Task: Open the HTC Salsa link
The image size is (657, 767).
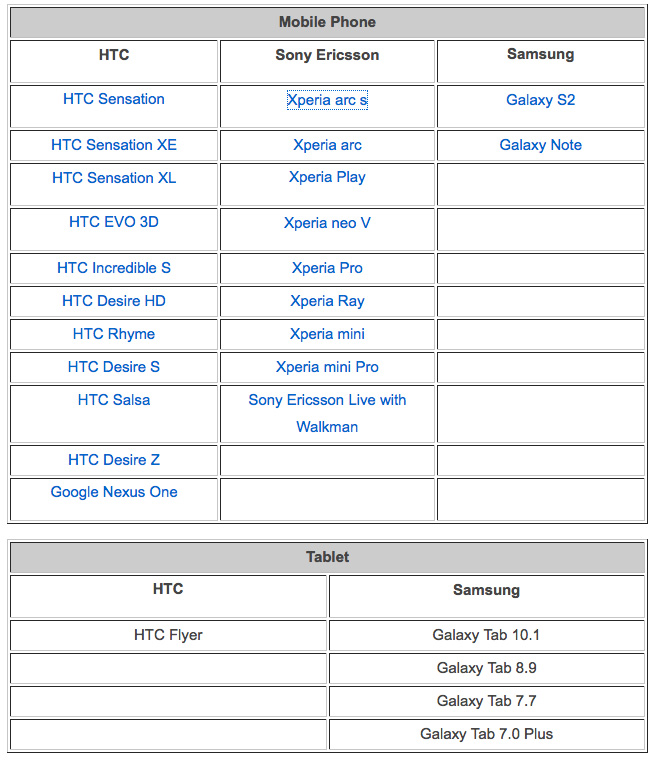Action: pyautogui.click(x=114, y=400)
